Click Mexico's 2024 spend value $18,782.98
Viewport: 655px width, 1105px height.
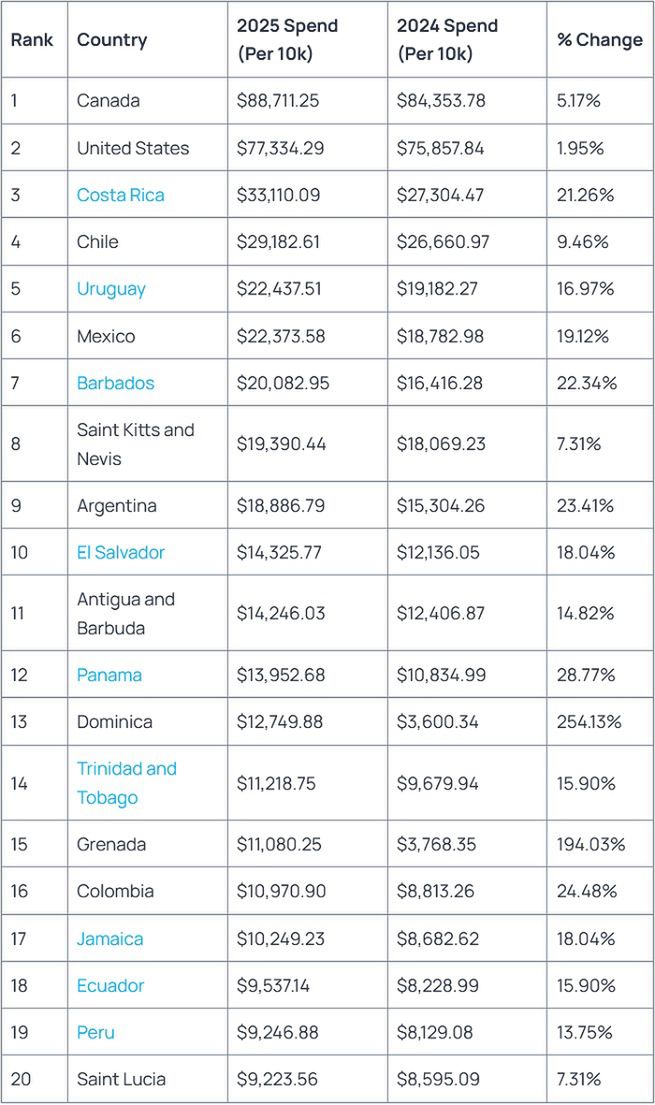coord(440,336)
